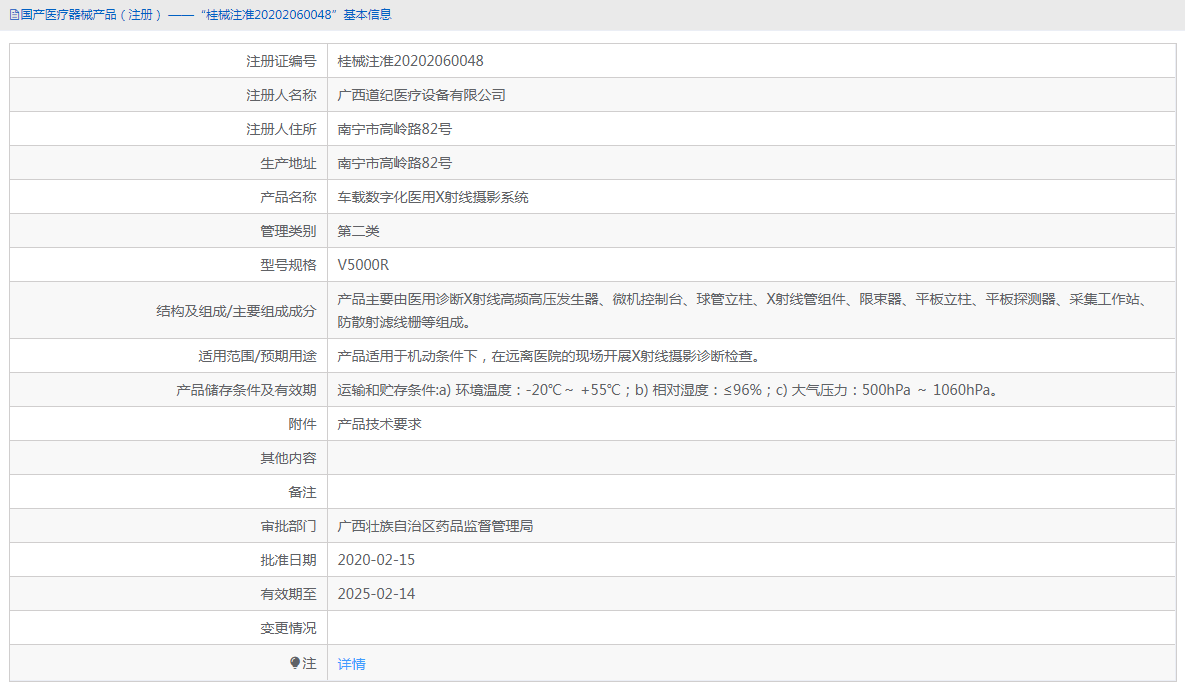Image resolution: width=1185 pixels, height=689 pixels.
Task: Click the lightbulb icon next to 注
Action: click(x=293, y=663)
